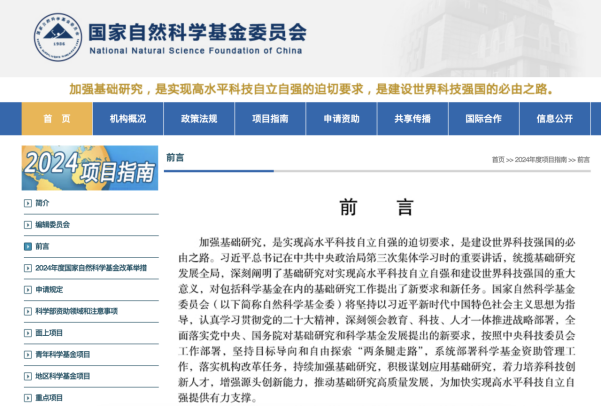Image resolution: width=602 pixels, height=406 pixels.
Task: Select 政策法规 in the navigation bar
Action: [198, 118]
